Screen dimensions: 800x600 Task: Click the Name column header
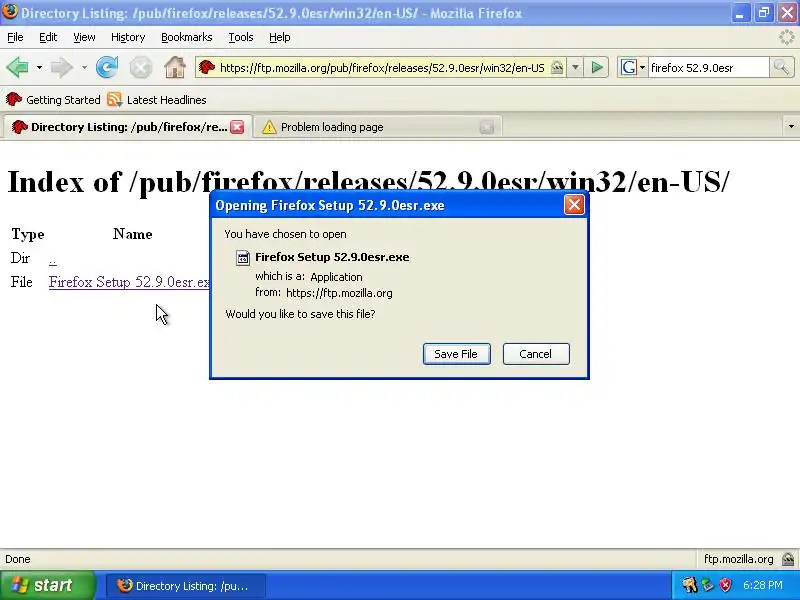133,234
